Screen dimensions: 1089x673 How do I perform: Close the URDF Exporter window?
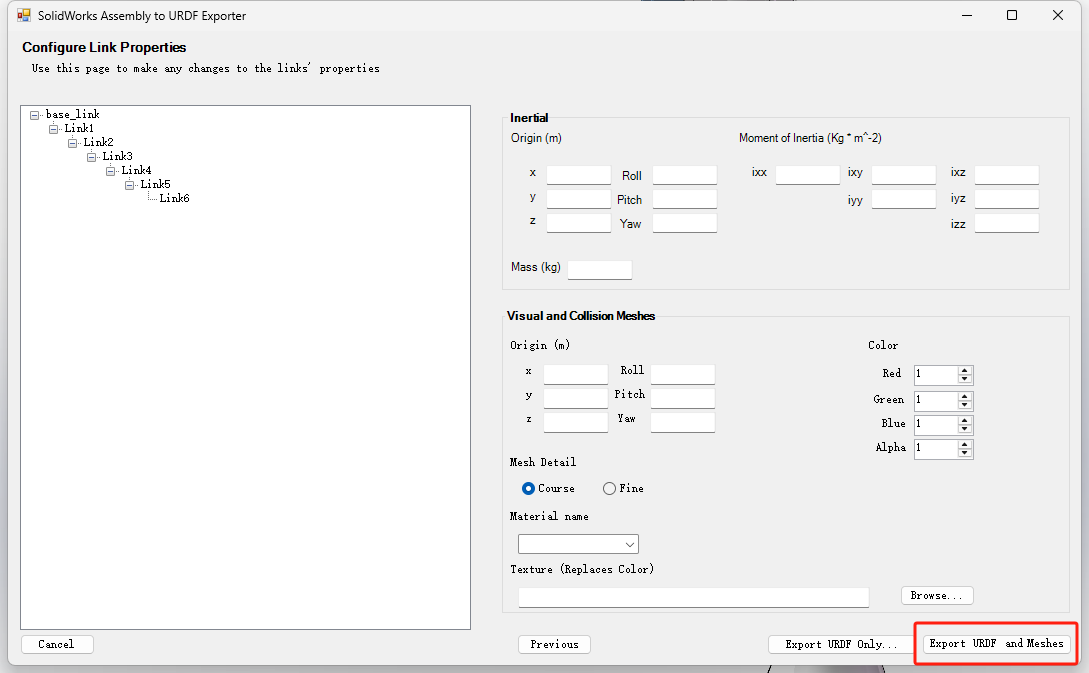pyautogui.click(x=1058, y=15)
